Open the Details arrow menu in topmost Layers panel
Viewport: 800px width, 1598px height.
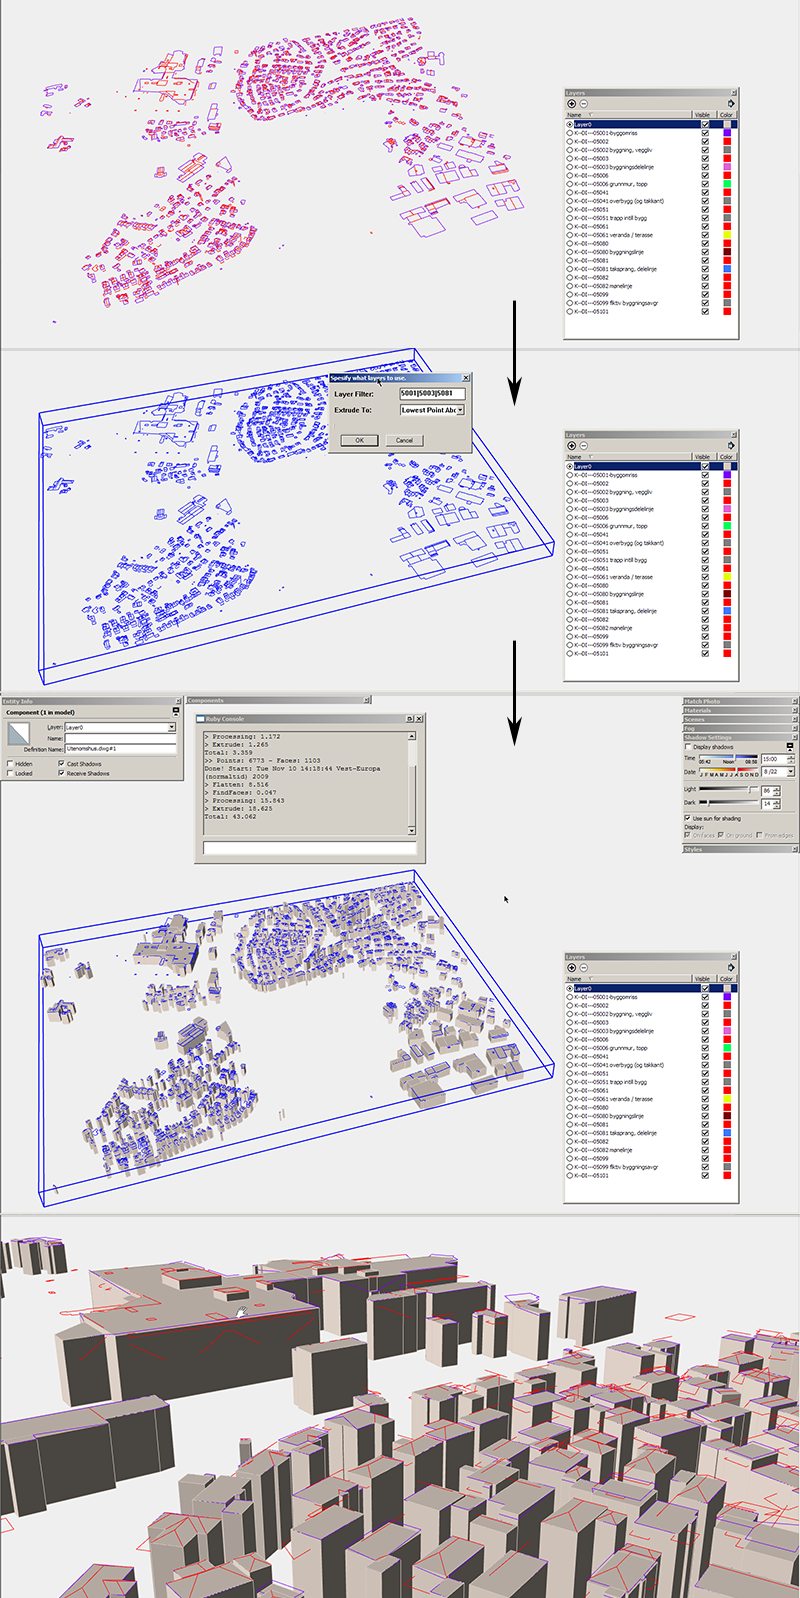pyautogui.click(x=731, y=103)
